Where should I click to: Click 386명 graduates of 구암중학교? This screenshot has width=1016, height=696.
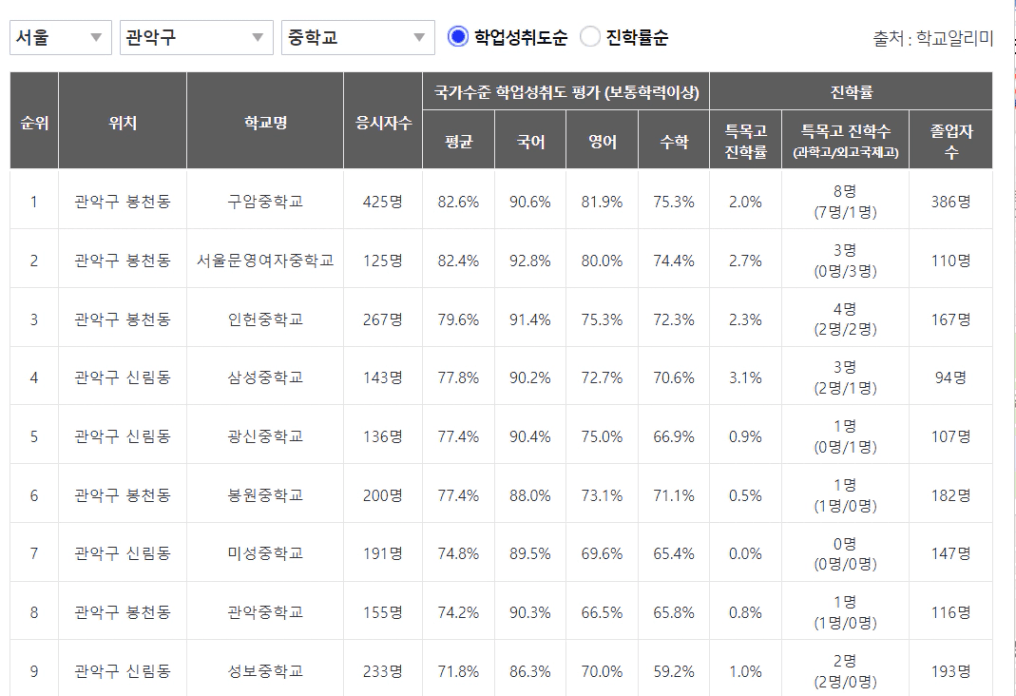(951, 202)
